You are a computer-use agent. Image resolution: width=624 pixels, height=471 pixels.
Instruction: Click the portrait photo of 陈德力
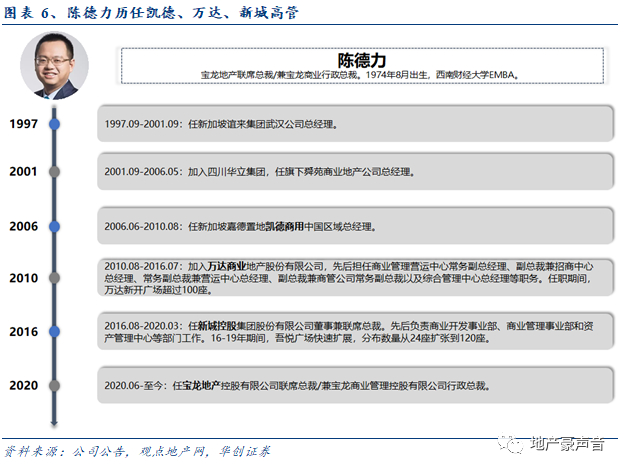(54, 65)
